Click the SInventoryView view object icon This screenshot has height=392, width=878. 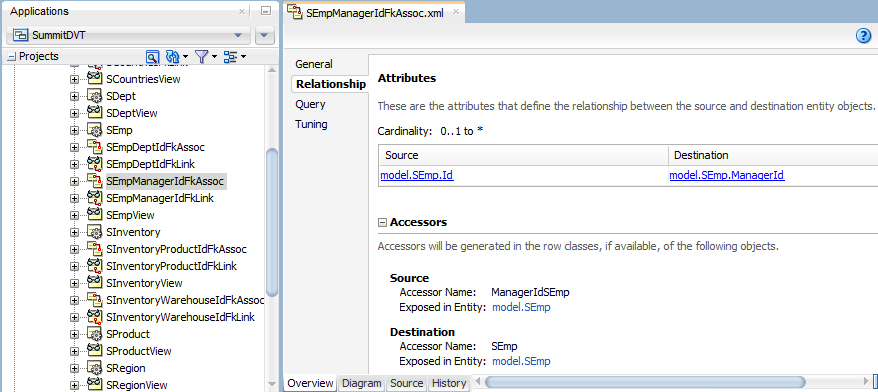94,283
